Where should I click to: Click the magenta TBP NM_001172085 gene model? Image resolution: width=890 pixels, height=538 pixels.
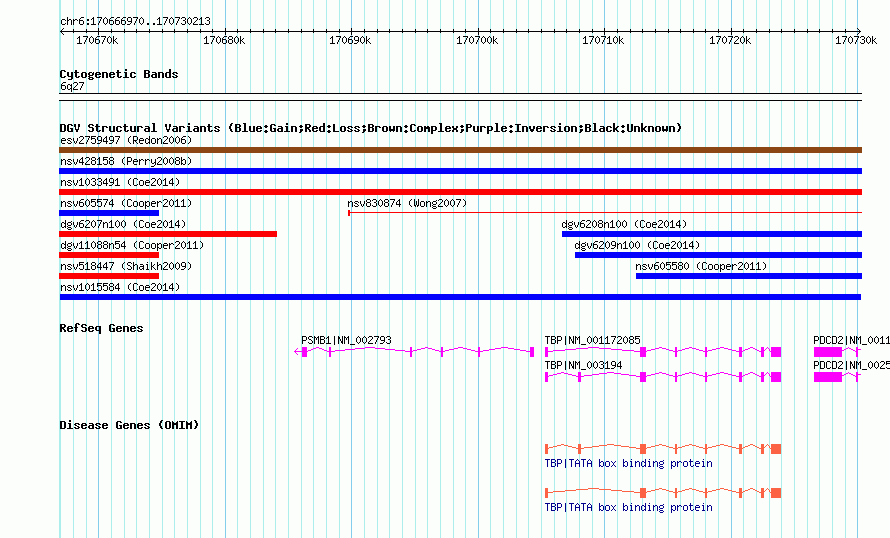click(663, 352)
